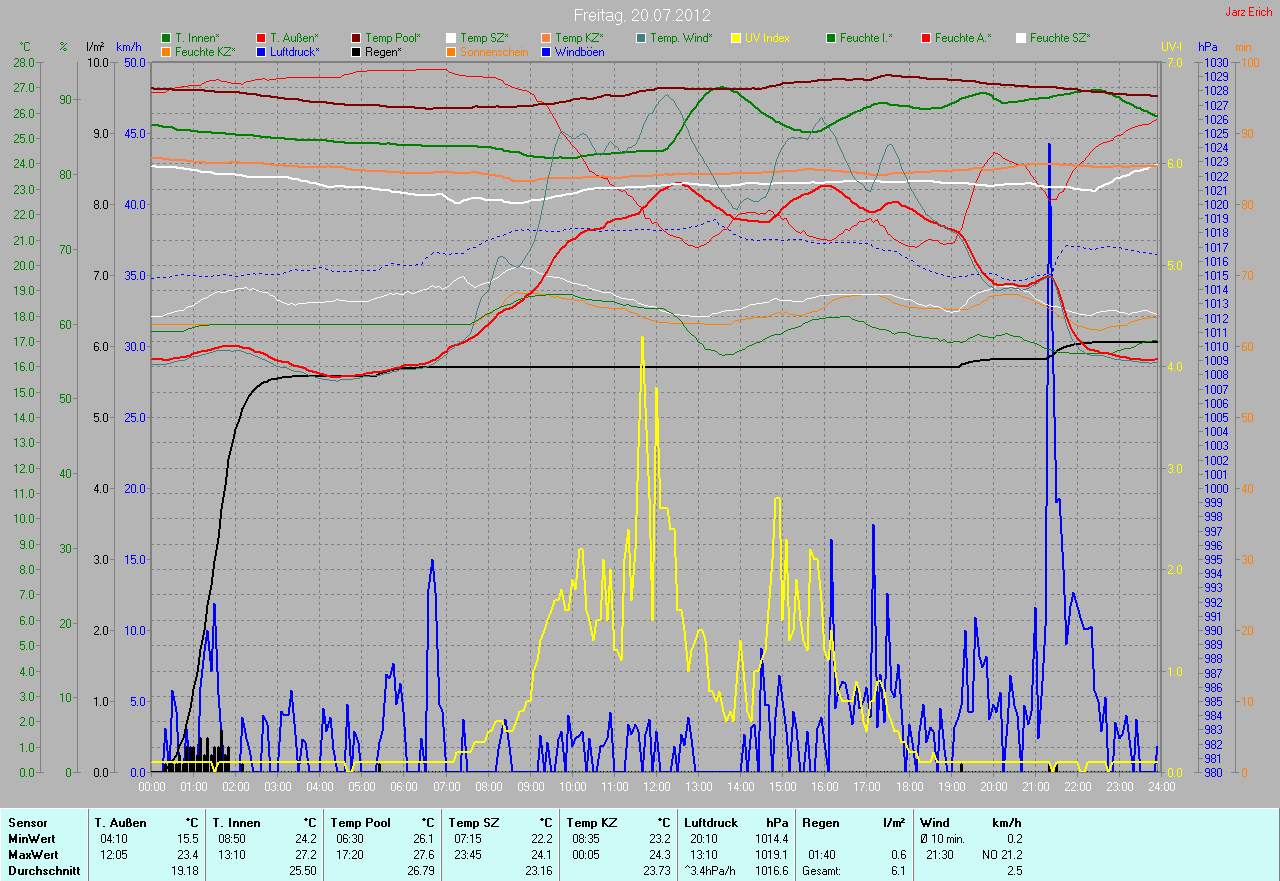The height and width of the screenshot is (881, 1280).
Task: Click the T. Außen maximum value '23.4'
Action: [188, 855]
